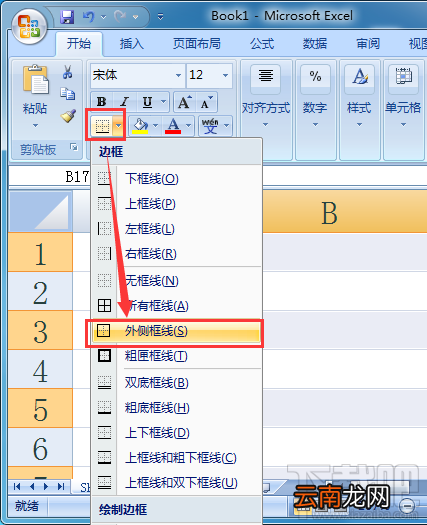427x525 pixels.
Task: Toggle underline formatting
Action: tap(147, 102)
